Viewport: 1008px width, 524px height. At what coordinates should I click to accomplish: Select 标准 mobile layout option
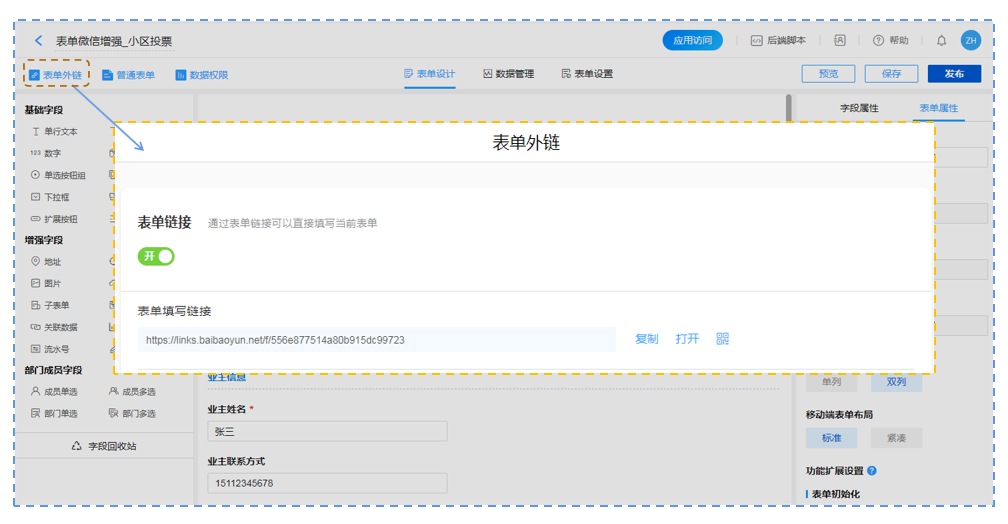[831, 438]
